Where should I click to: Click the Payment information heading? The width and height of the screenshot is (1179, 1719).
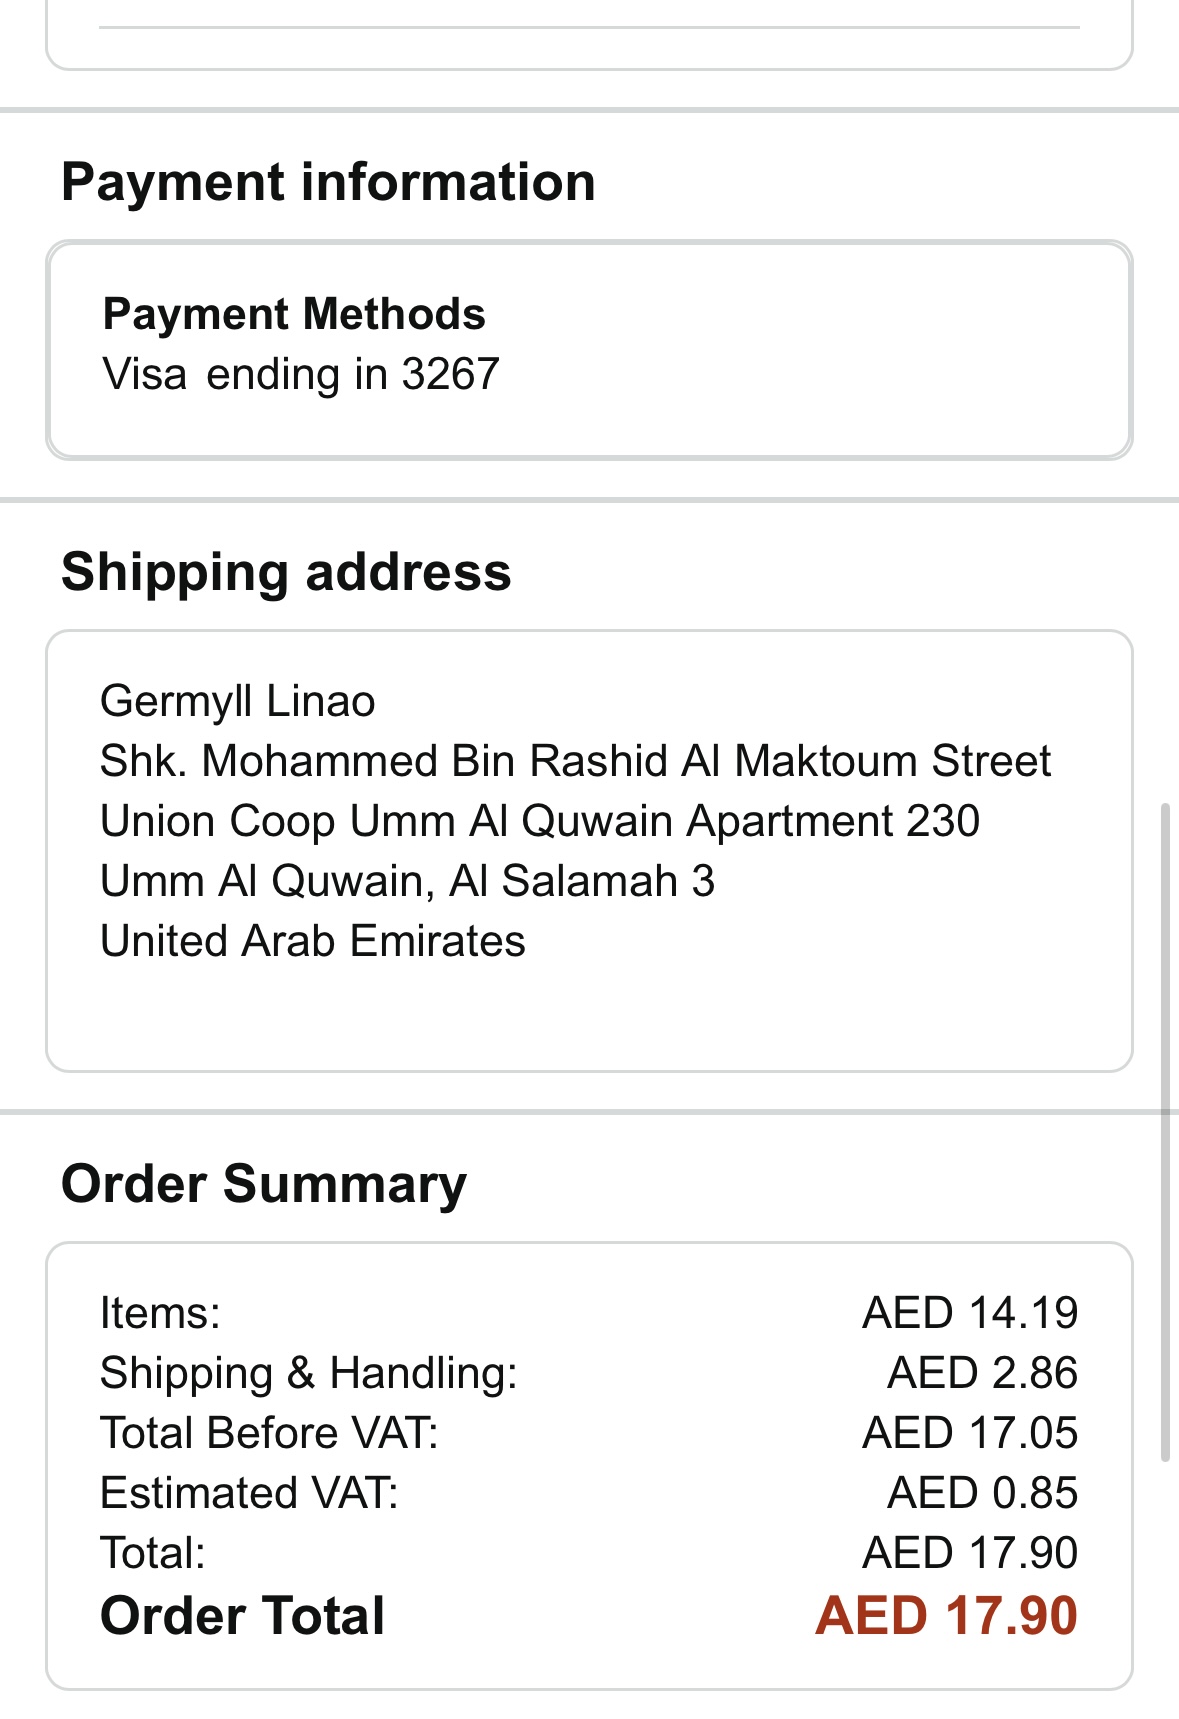[328, 183]
